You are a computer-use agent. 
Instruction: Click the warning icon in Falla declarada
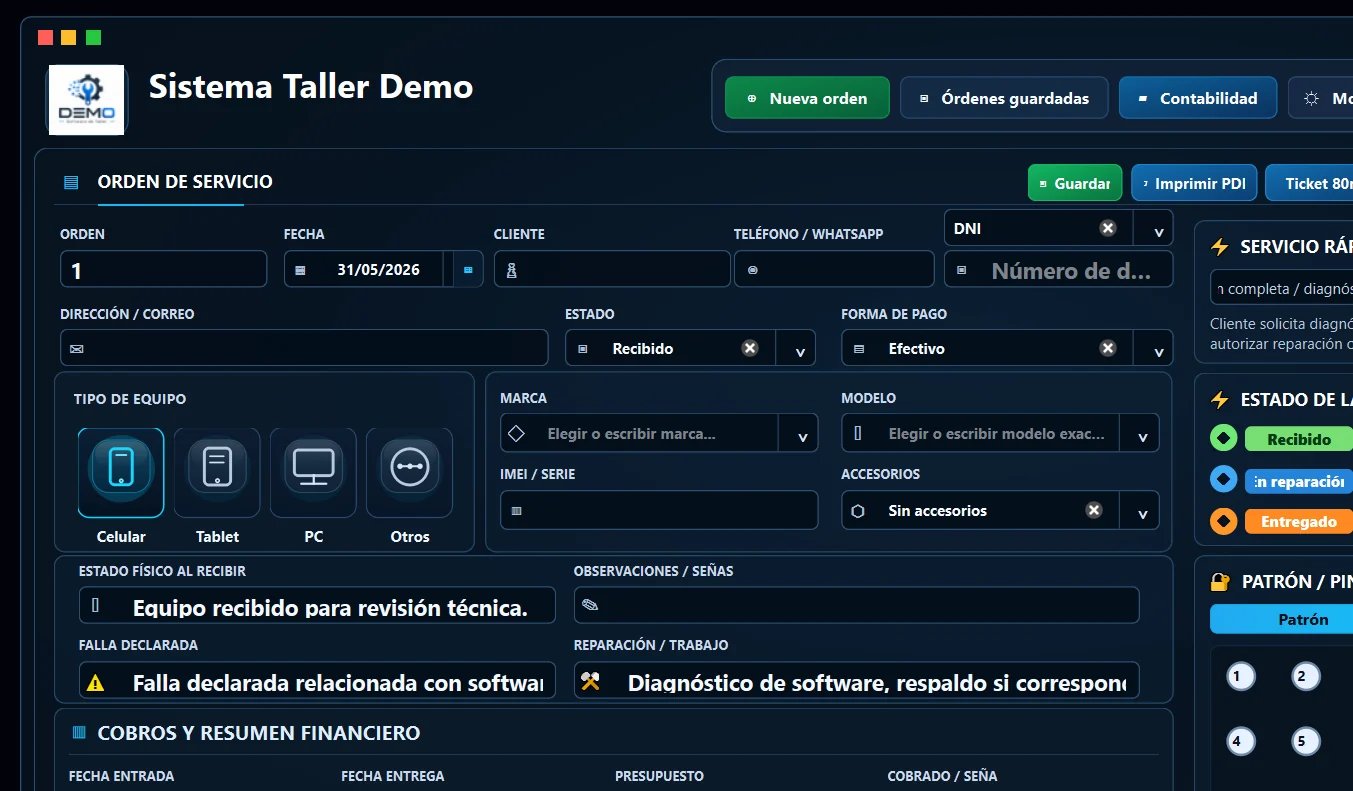click(96, 684)
